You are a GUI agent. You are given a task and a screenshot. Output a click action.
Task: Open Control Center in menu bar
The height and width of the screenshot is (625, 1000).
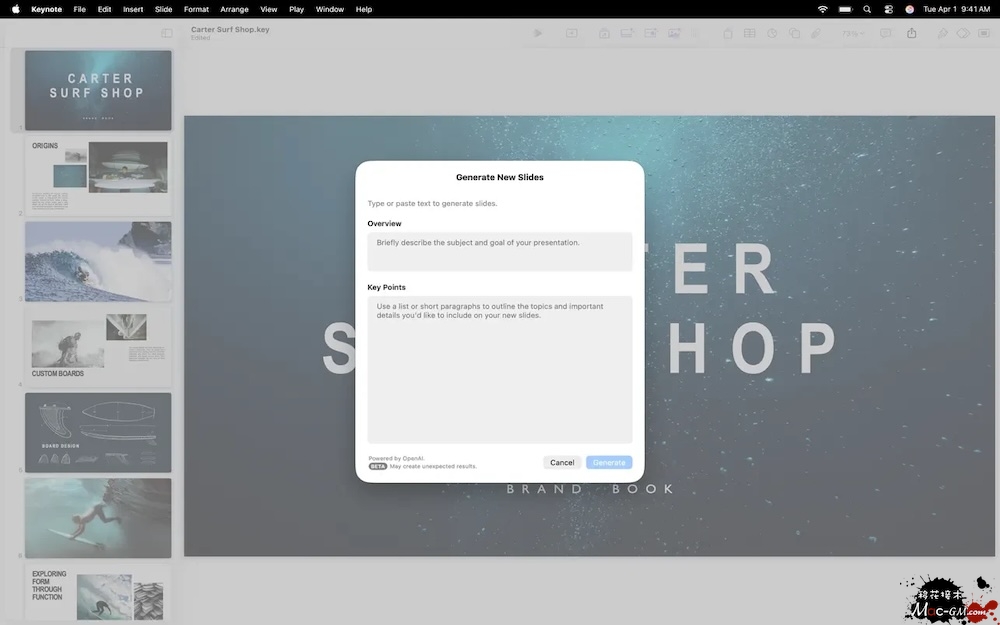point(889,9)
